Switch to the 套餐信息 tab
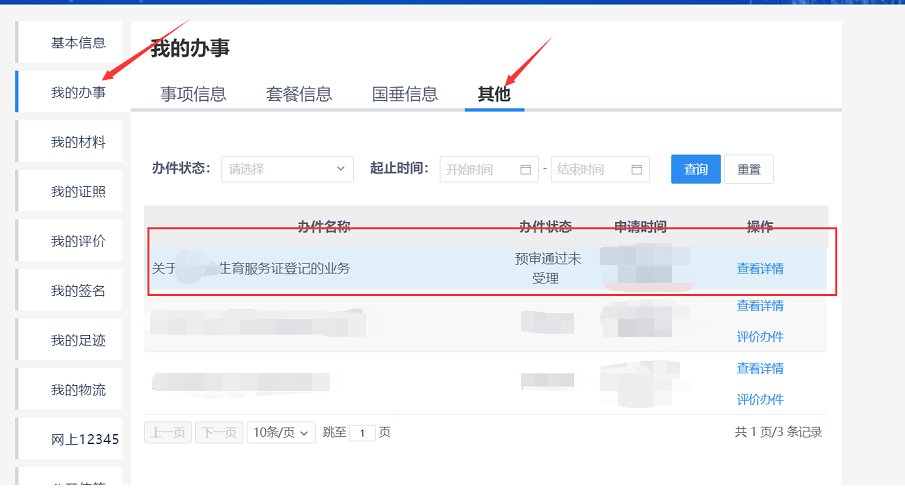This screenshot has height=500, width=905. (299, 95)
